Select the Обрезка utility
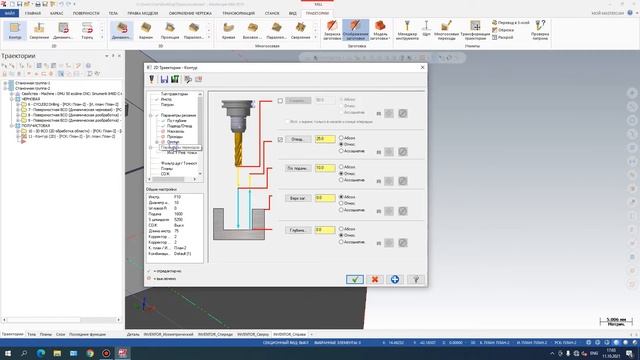 click(503, 30)
